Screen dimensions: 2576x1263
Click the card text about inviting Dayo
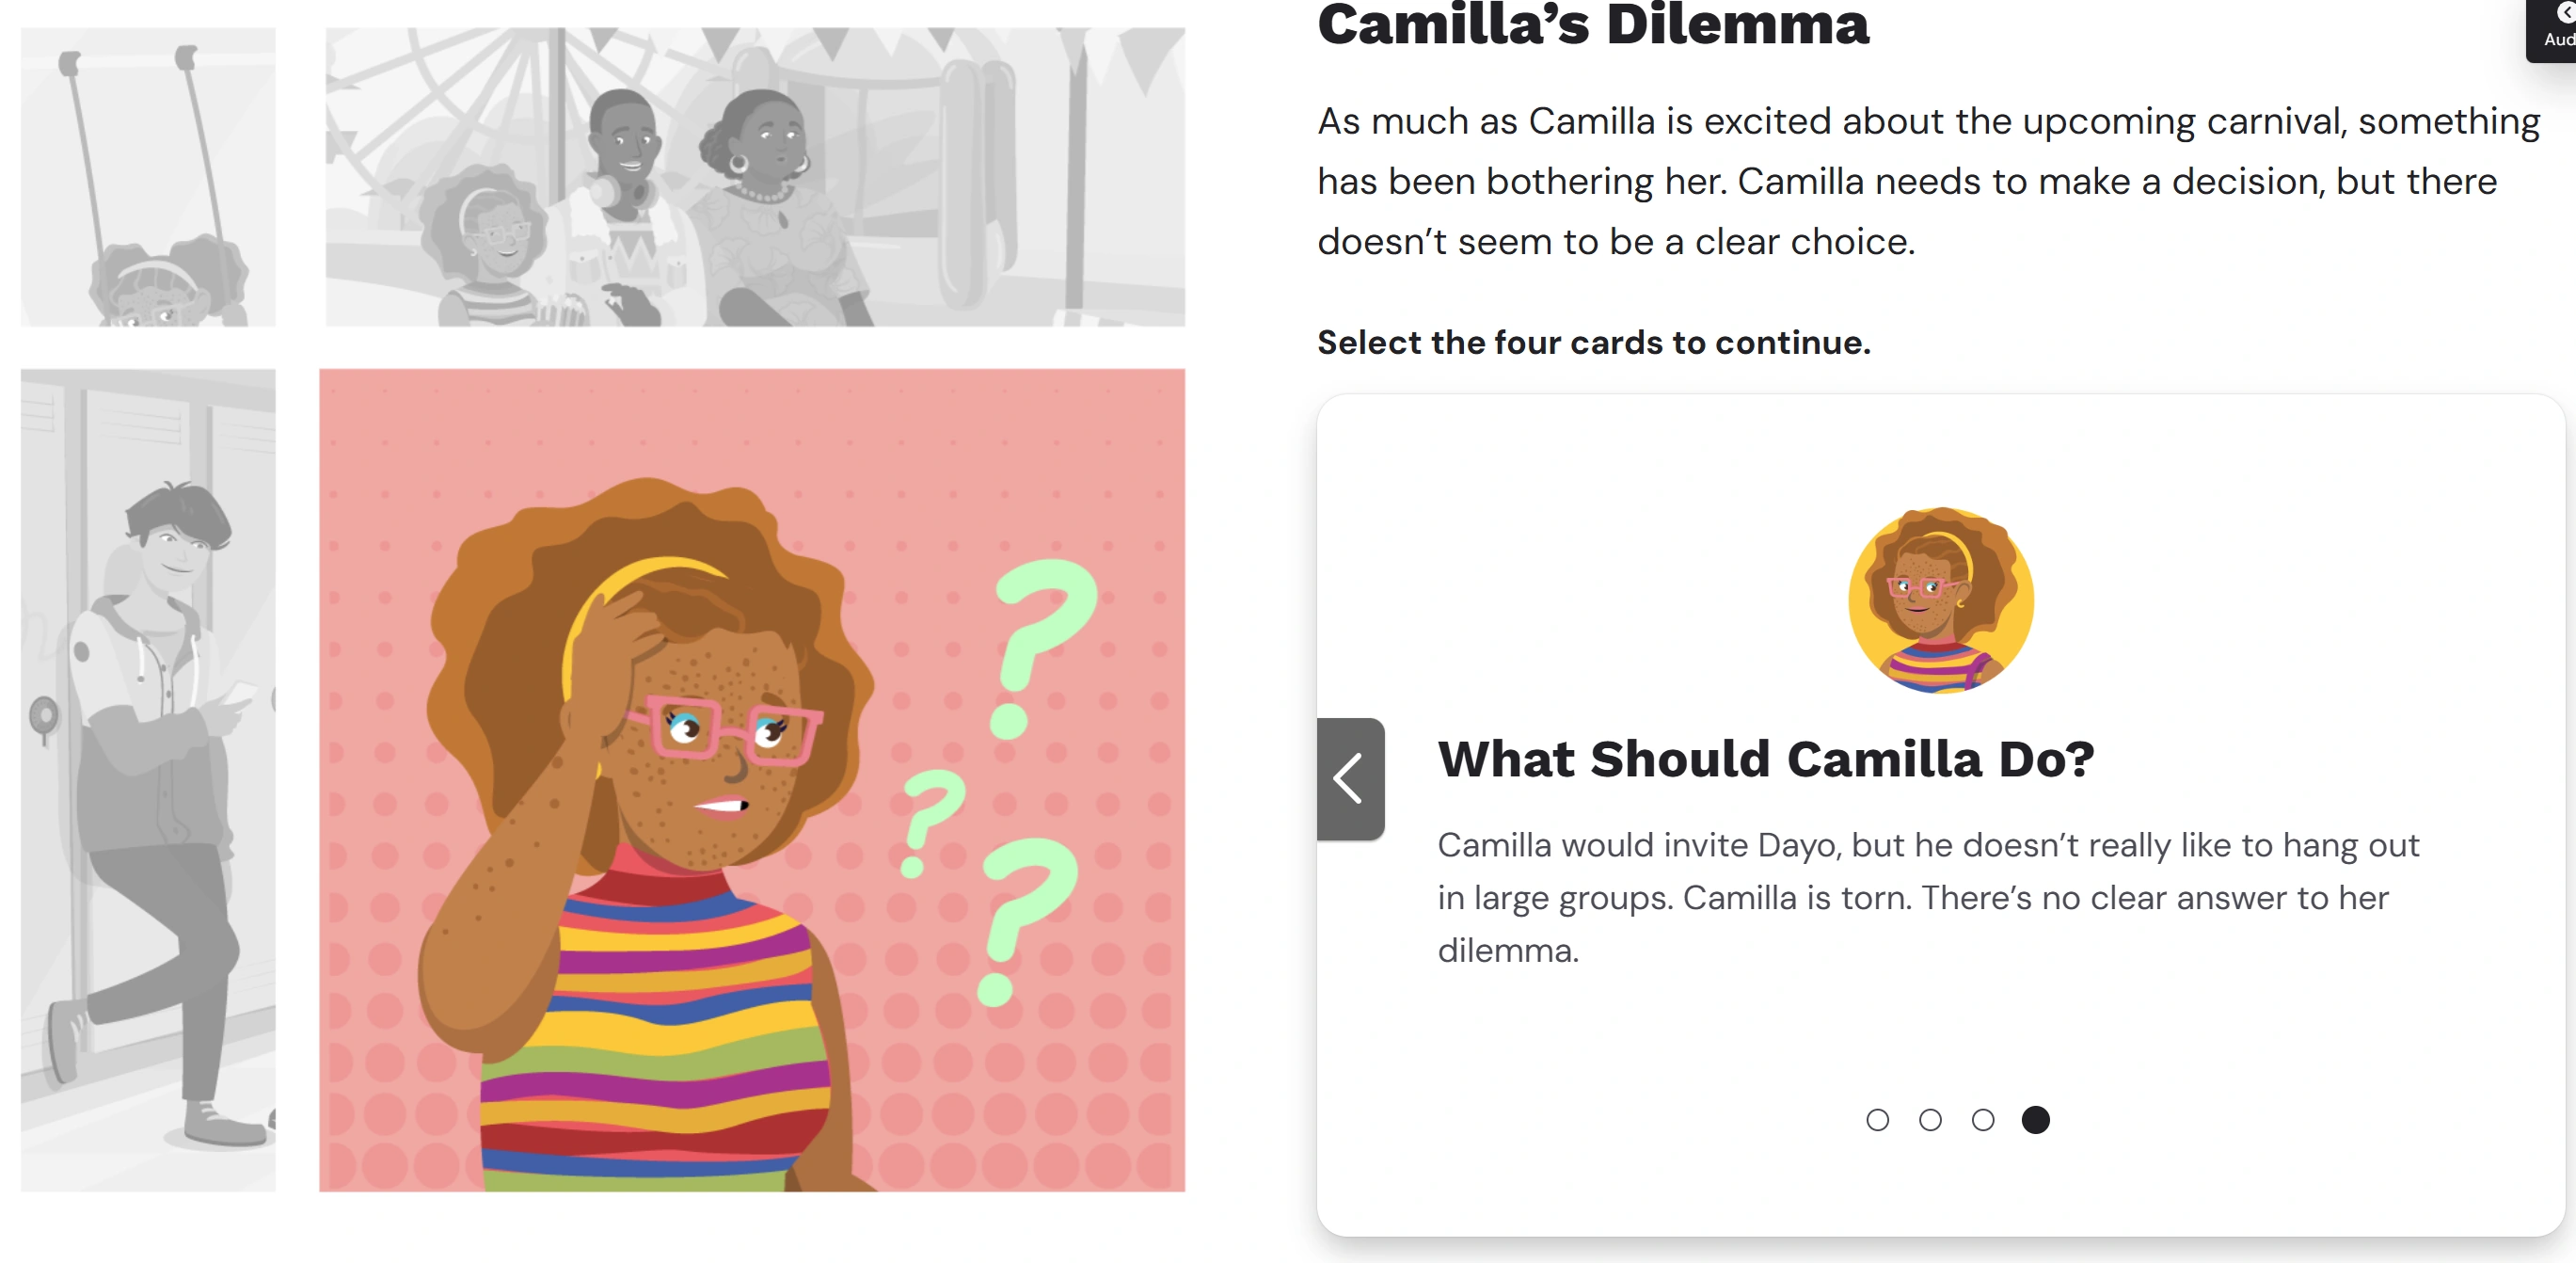coord(1927,897)
